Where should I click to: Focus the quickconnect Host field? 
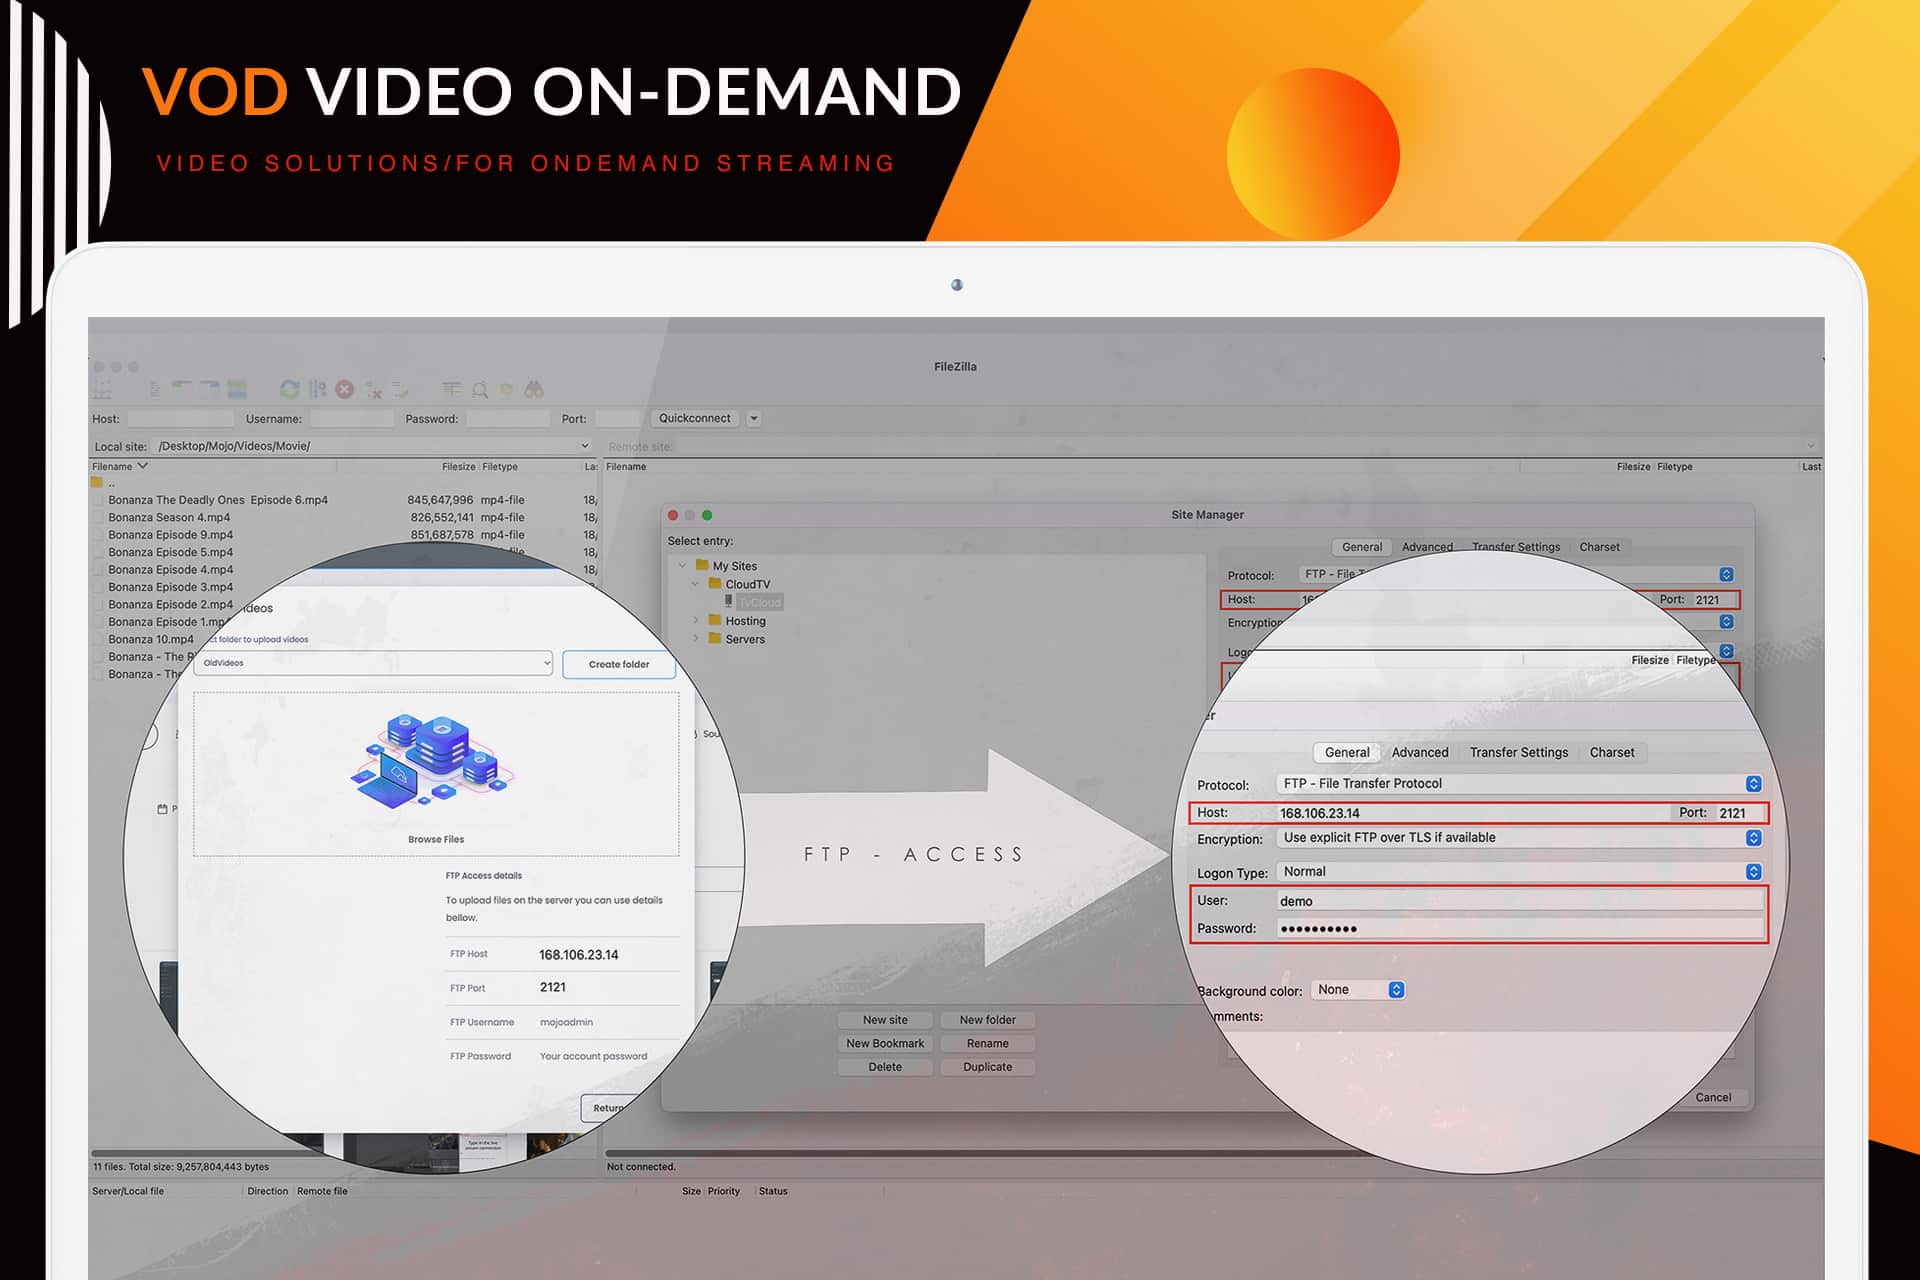(x=180, y=419)
